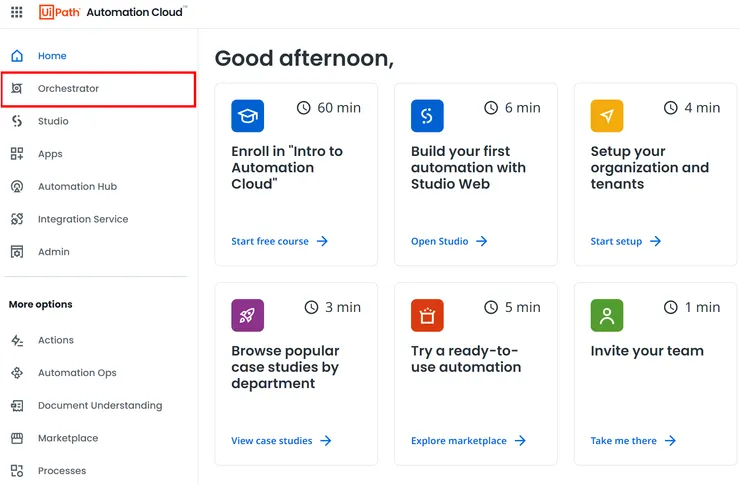This screenshot has height=485, width=740.
Task: Click the Integration Service sidebar icon
Action: [17, 219]
